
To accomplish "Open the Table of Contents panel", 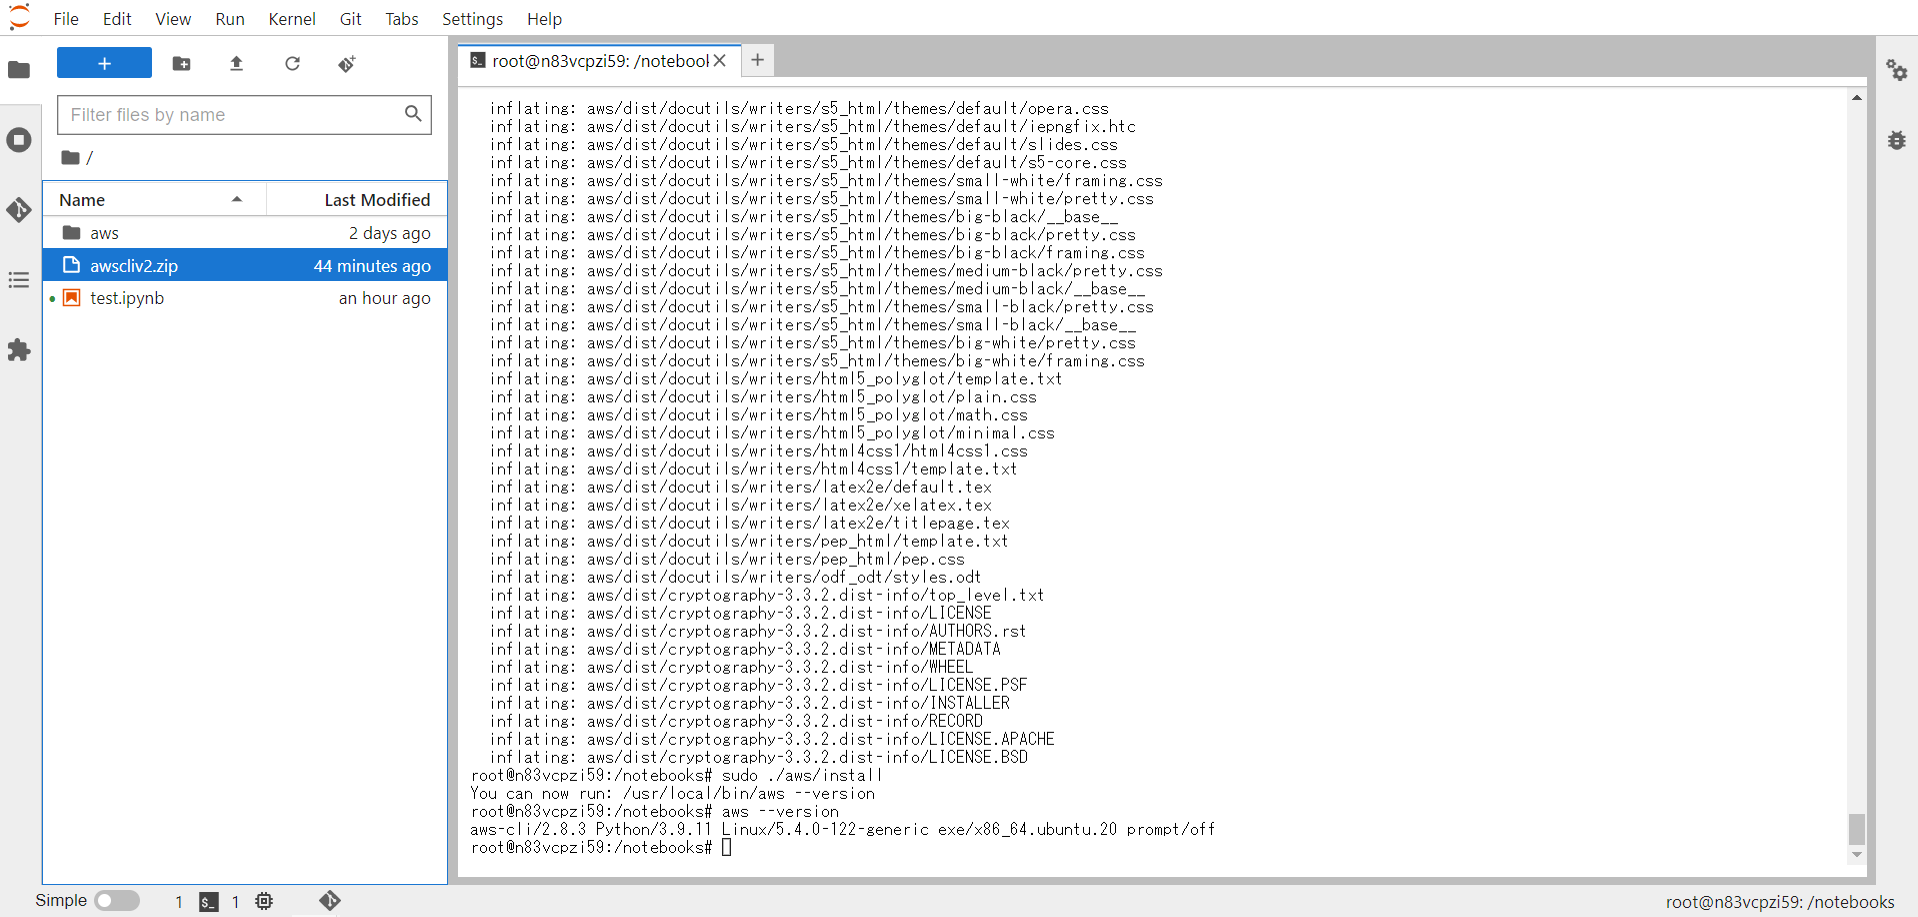I will 19,280.
